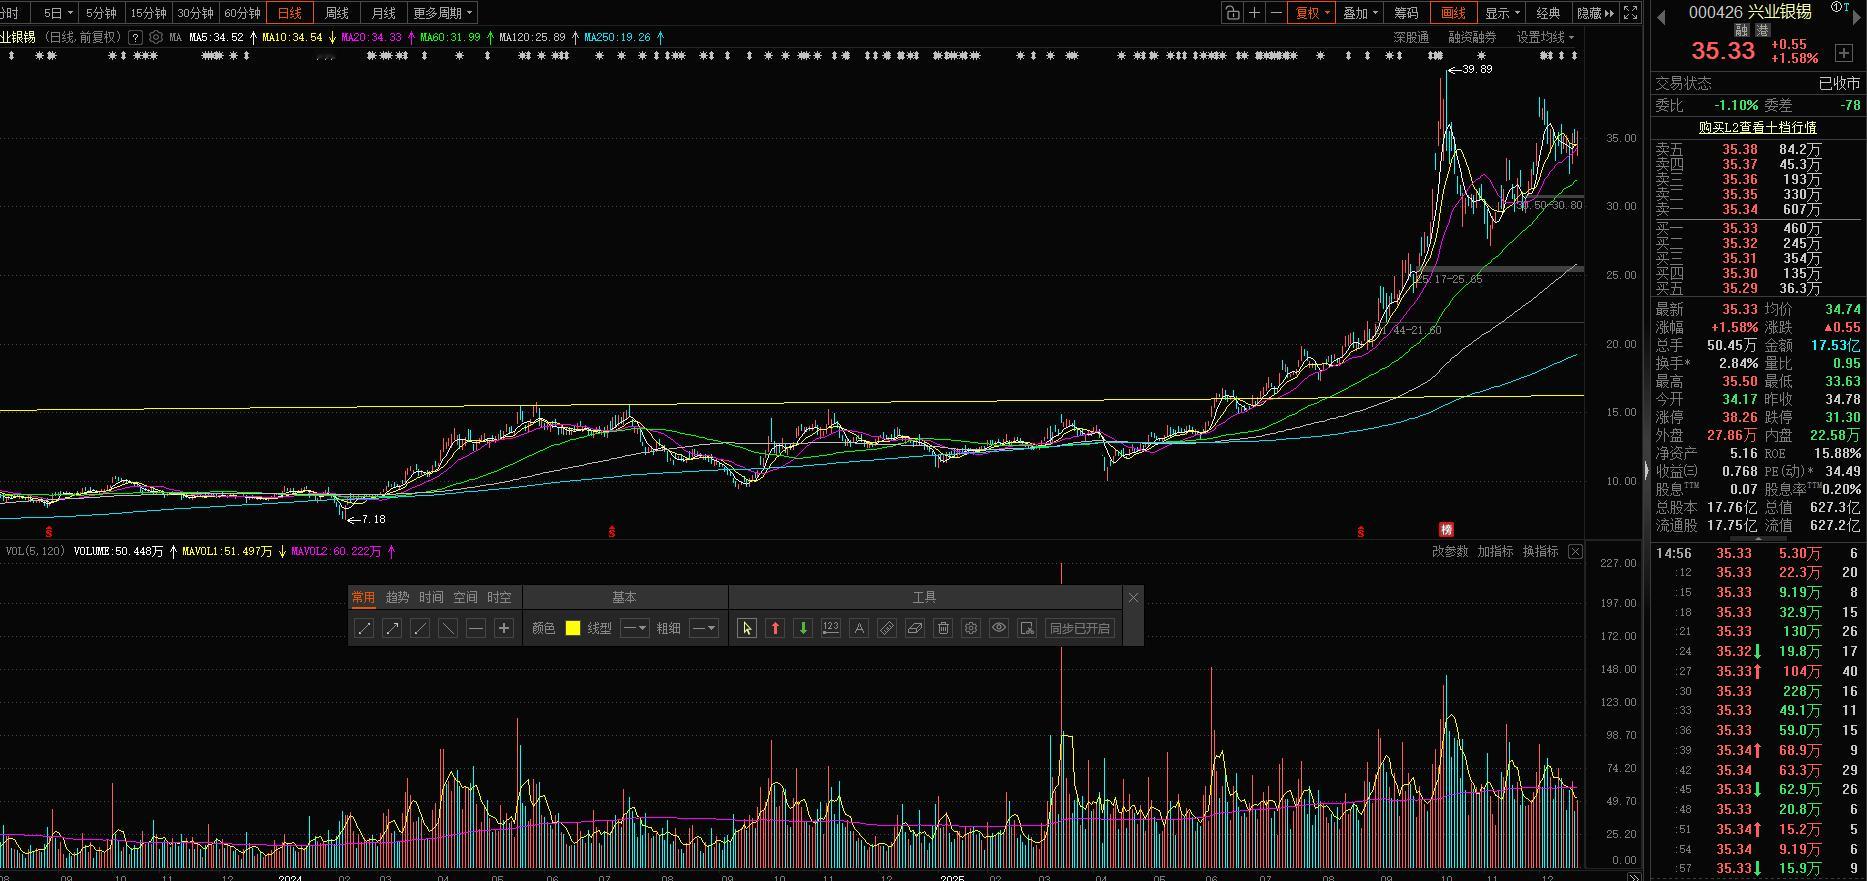The width and height of the screenshot is (1867, 881).
Task: Click 改参数 to edit indicator parameters
Action: click(x=1450, y=551)
